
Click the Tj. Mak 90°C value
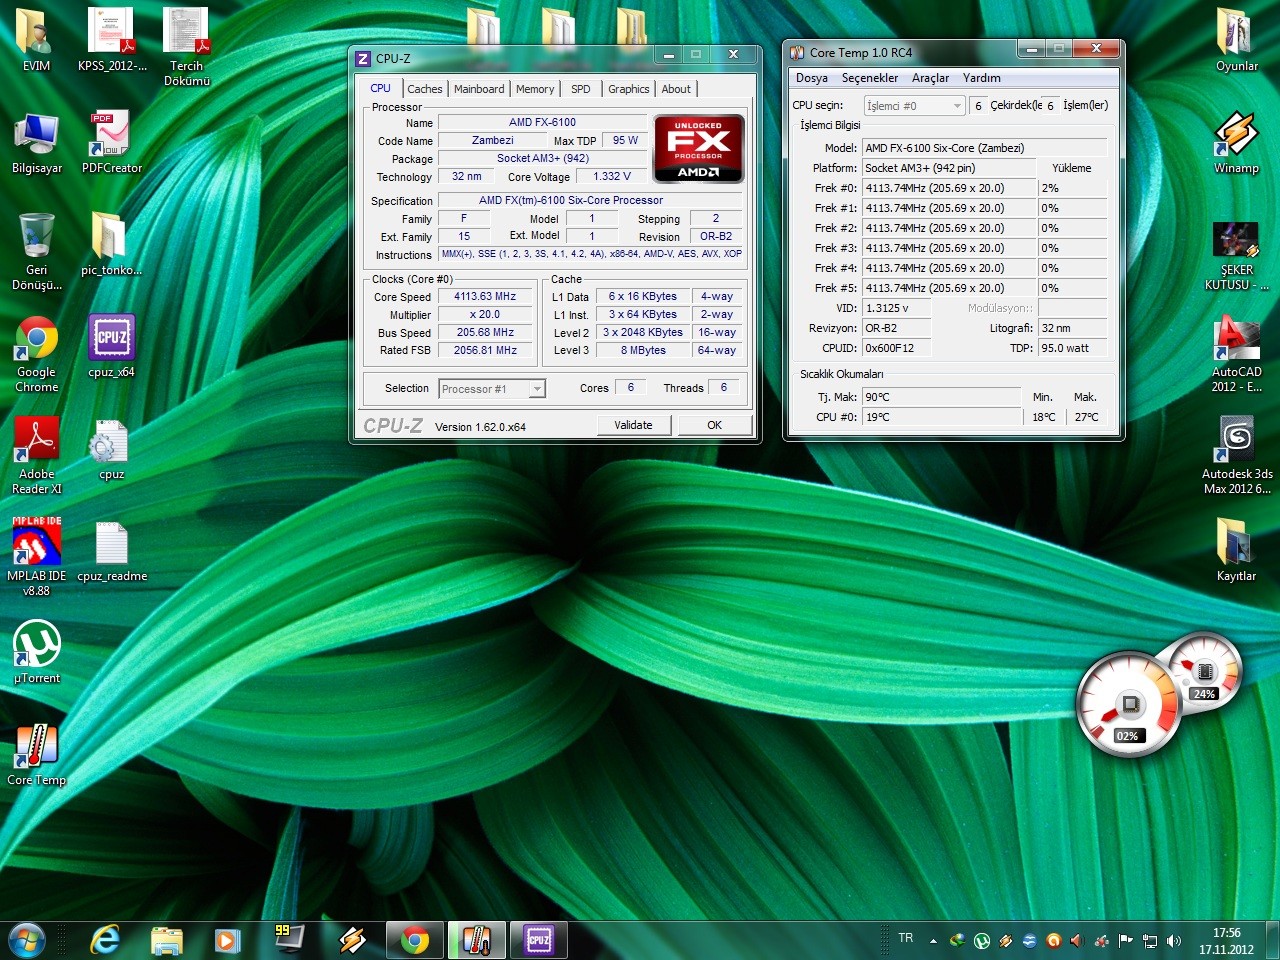click(941, 397)
